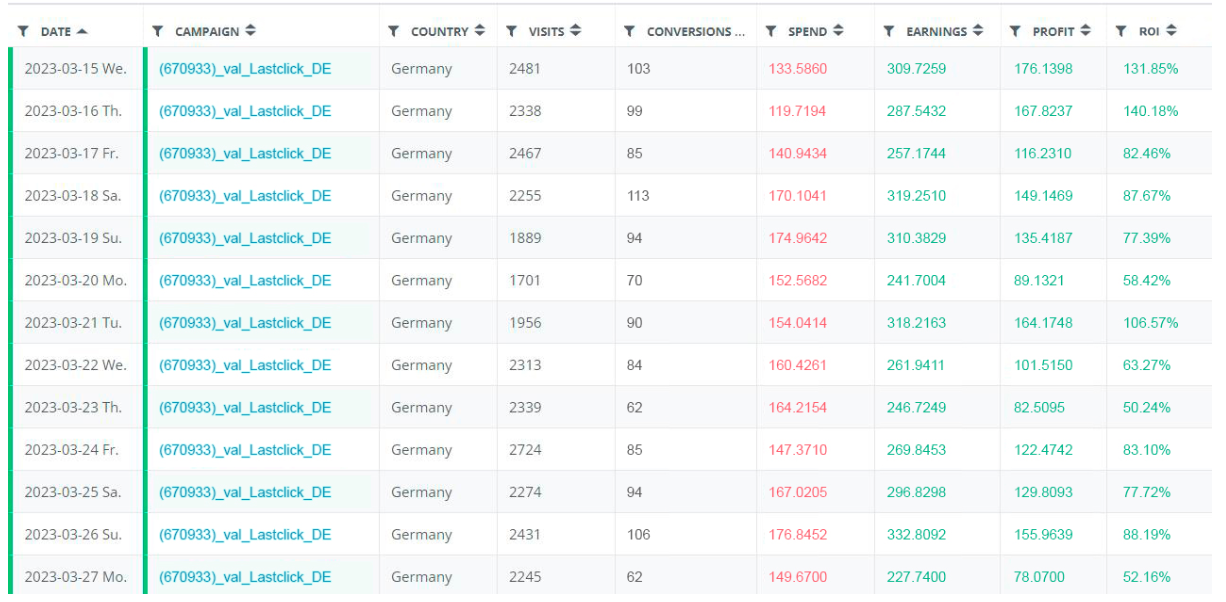Sort by ROI using its sort arrows
Image resolution: width=1226 pixels, height=602 pixels.
[x=1171, y=31]
